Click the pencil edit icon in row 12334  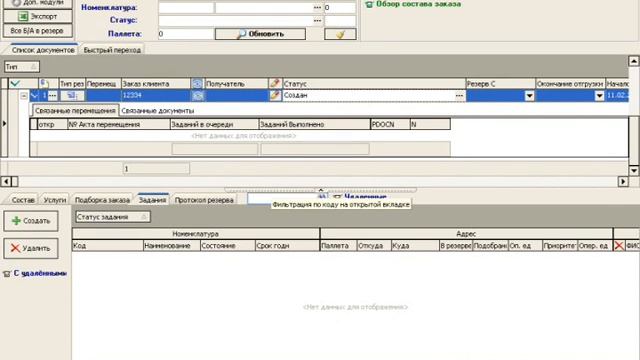pyautogui.click(x=275, y=96)
